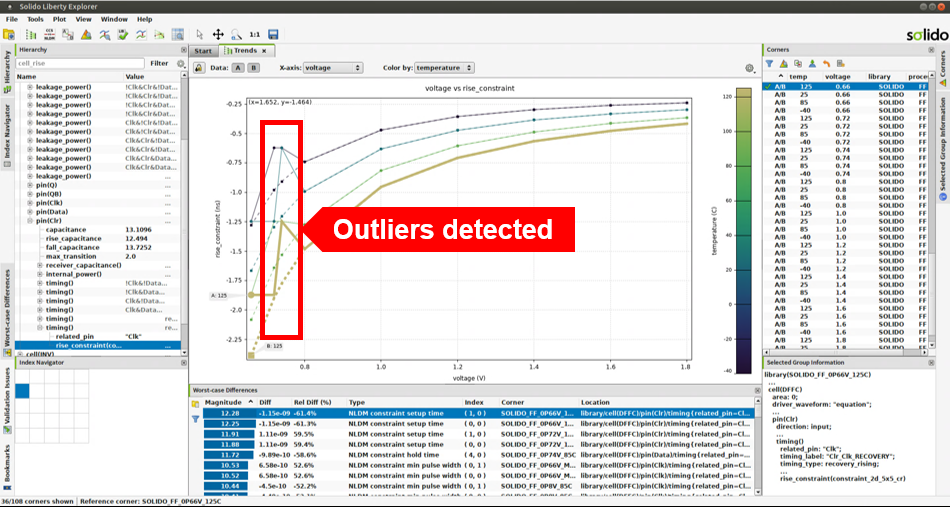
Task: Open the Window menu
Action: tap(114, 19)
